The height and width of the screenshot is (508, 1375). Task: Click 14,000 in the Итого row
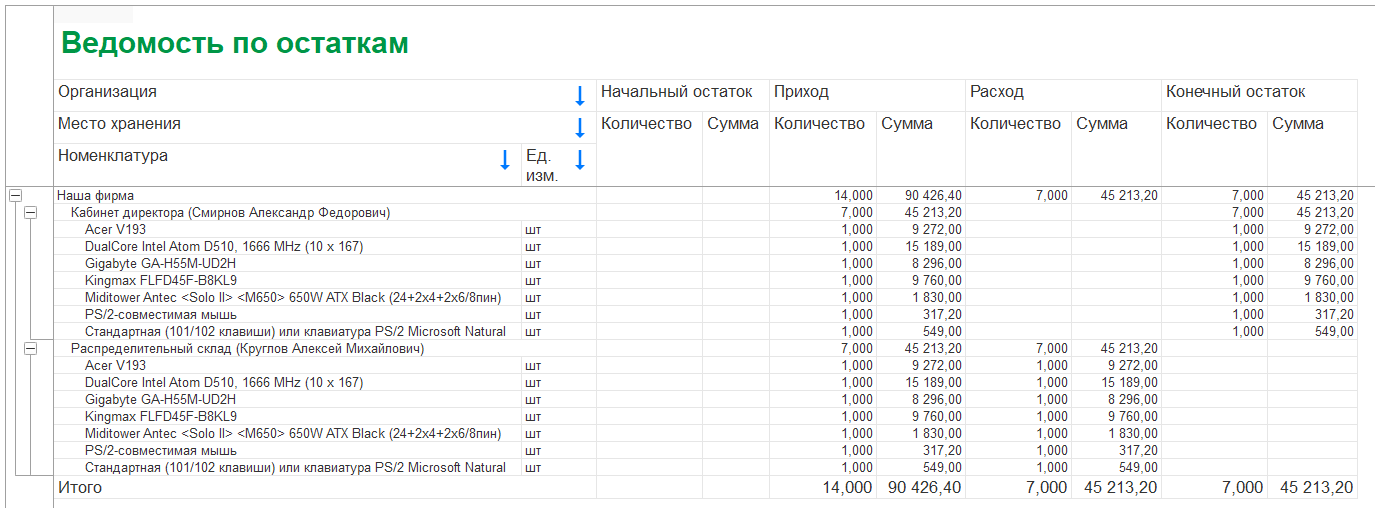847,488
